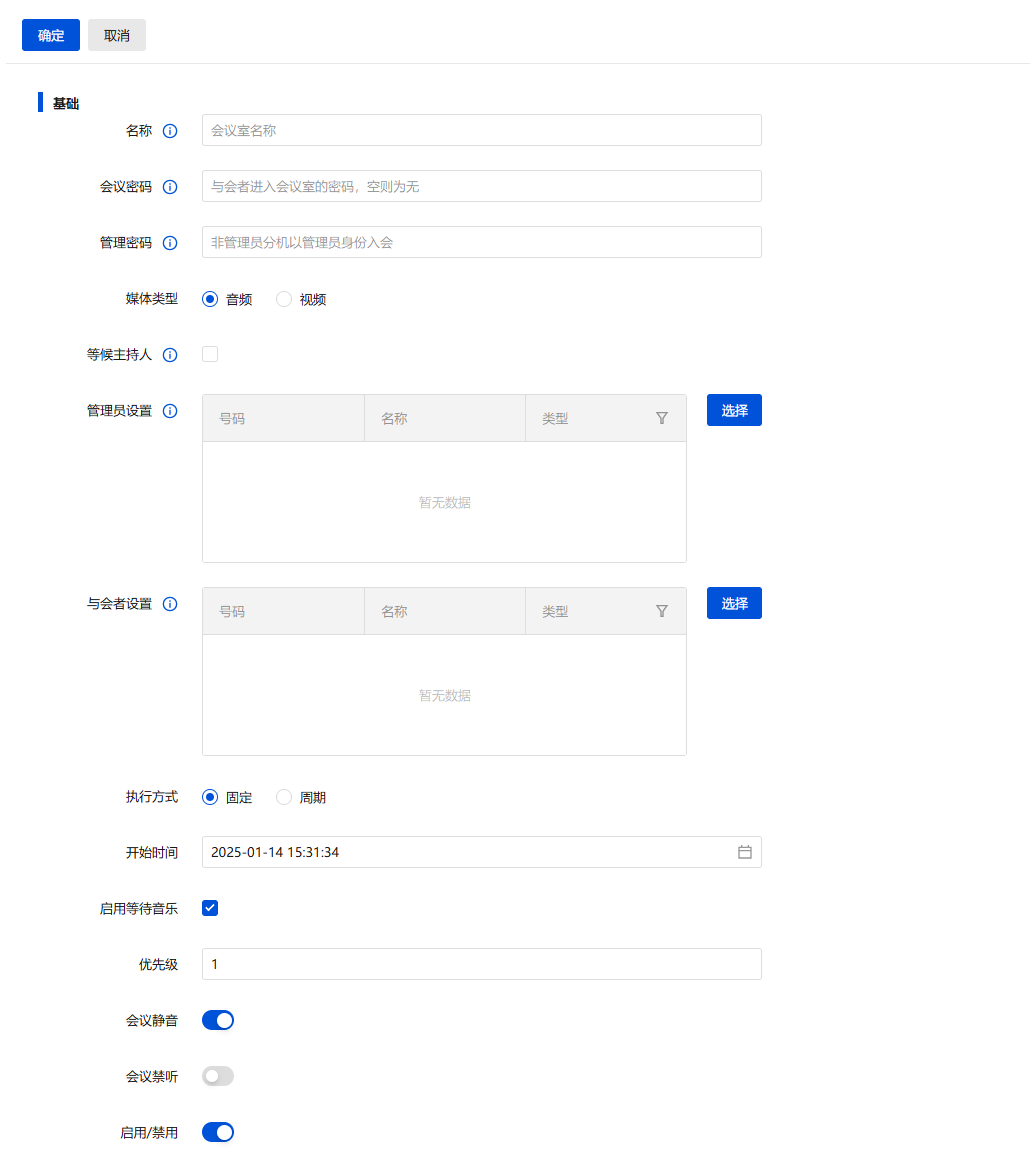Toggle the 启用/禁用 switch
The width and height of the screenshot is (1030, 1166).
pos(218,1132)
